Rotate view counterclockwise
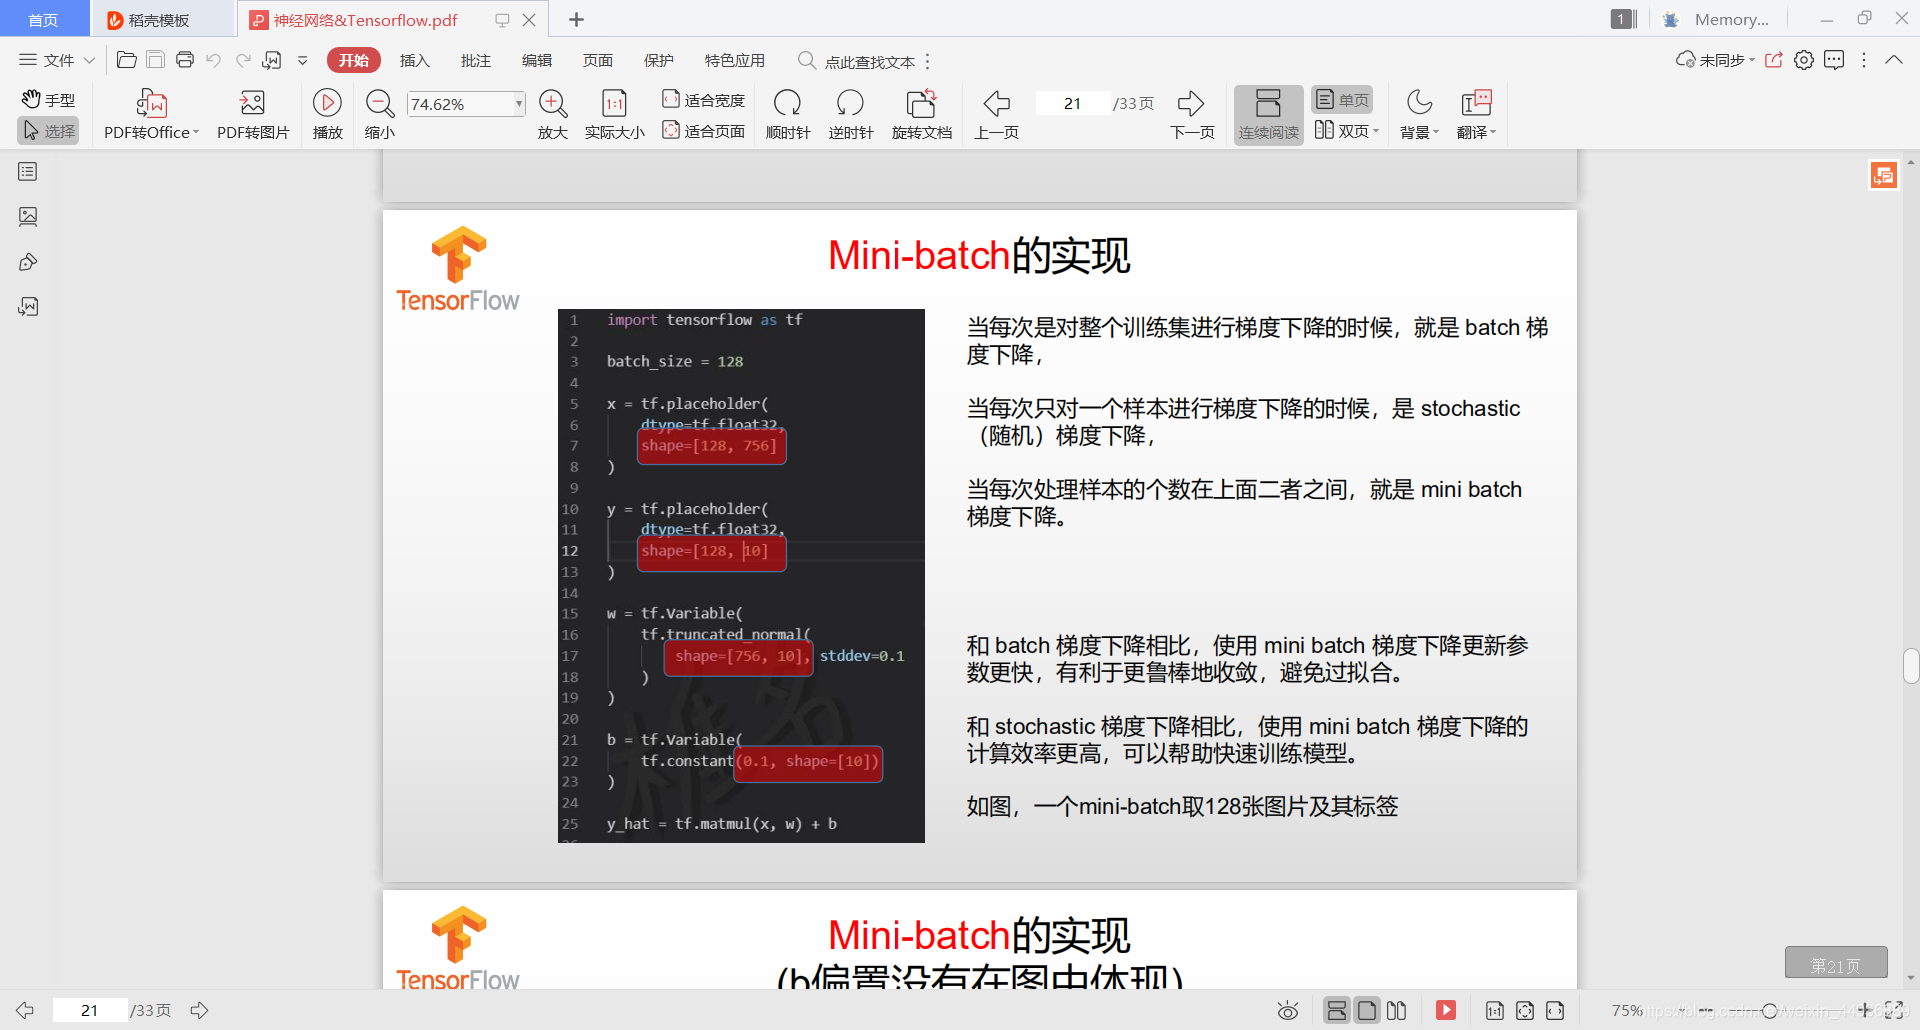The height and width of the screenshot is (1030, 1920). click(x=850, y=114)
